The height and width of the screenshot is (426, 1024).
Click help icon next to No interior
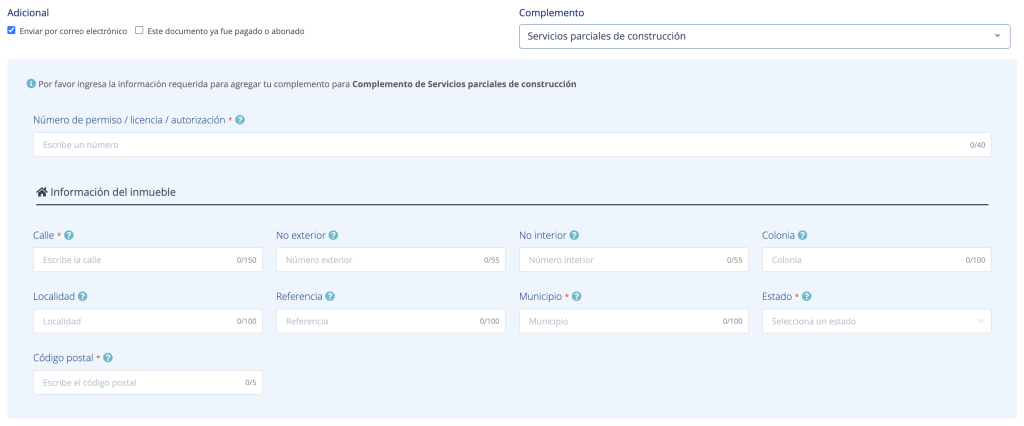(x=575, y=236)
